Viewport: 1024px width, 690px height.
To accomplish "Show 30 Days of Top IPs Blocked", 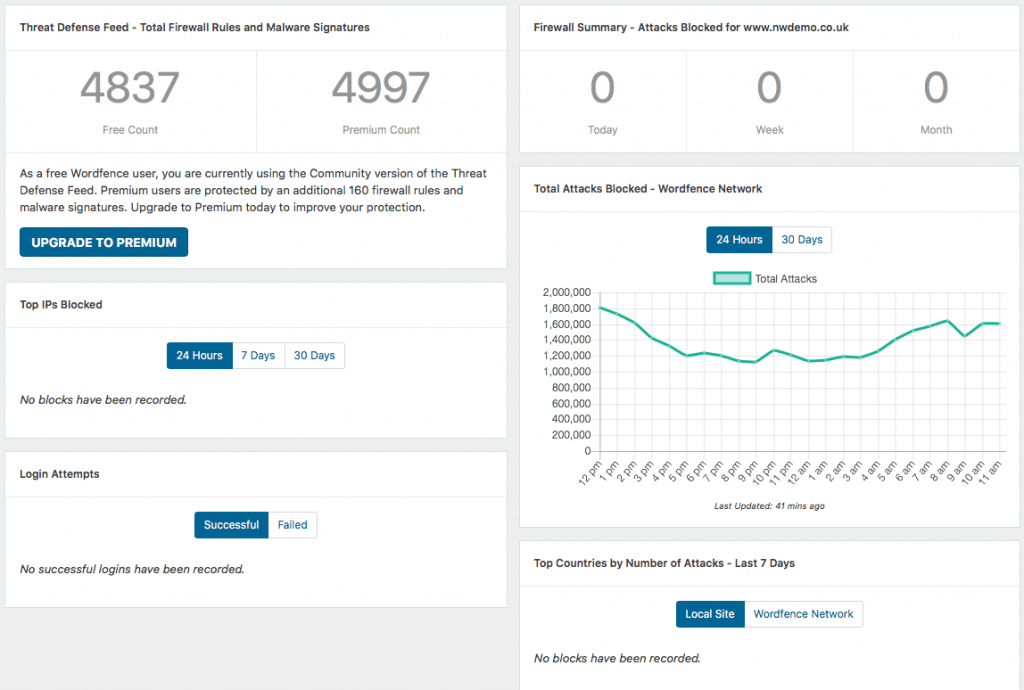I will click(x=315, y=356).
